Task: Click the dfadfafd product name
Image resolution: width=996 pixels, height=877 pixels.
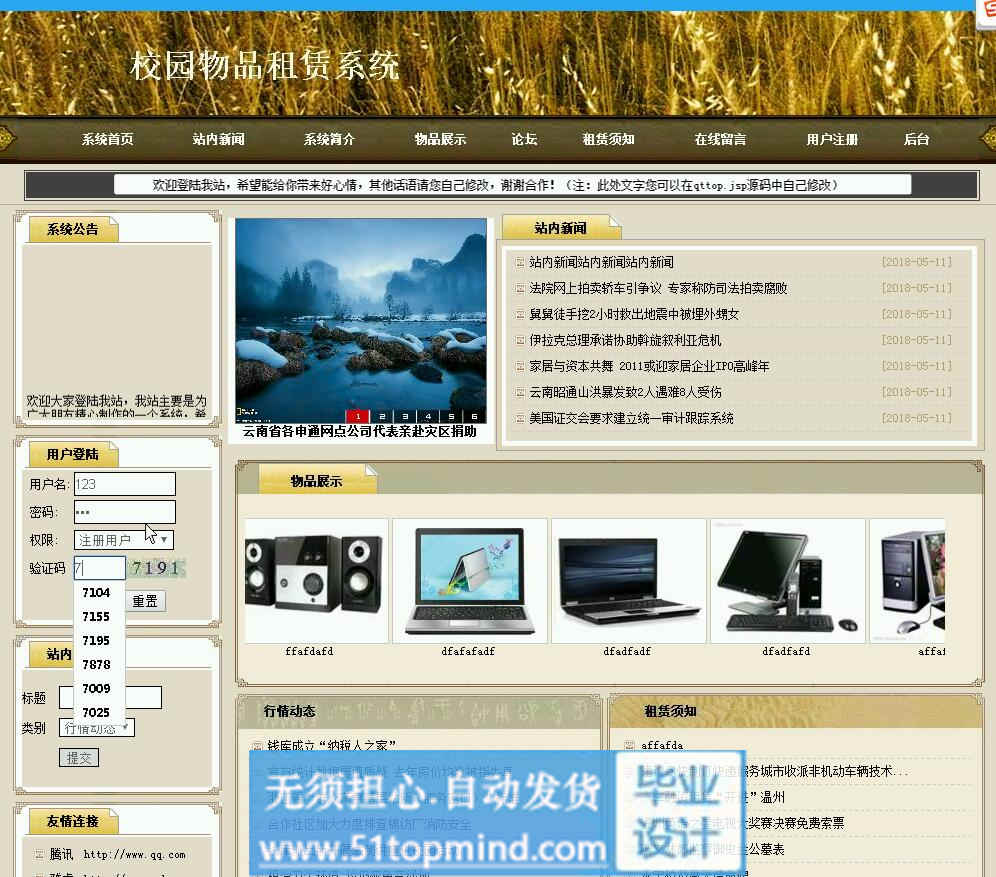Action: point(786,652)
